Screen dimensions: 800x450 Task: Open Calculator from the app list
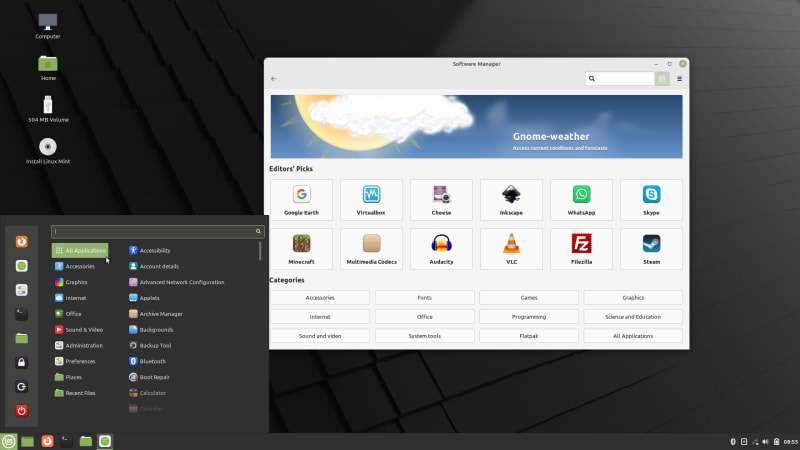[147, 393]
